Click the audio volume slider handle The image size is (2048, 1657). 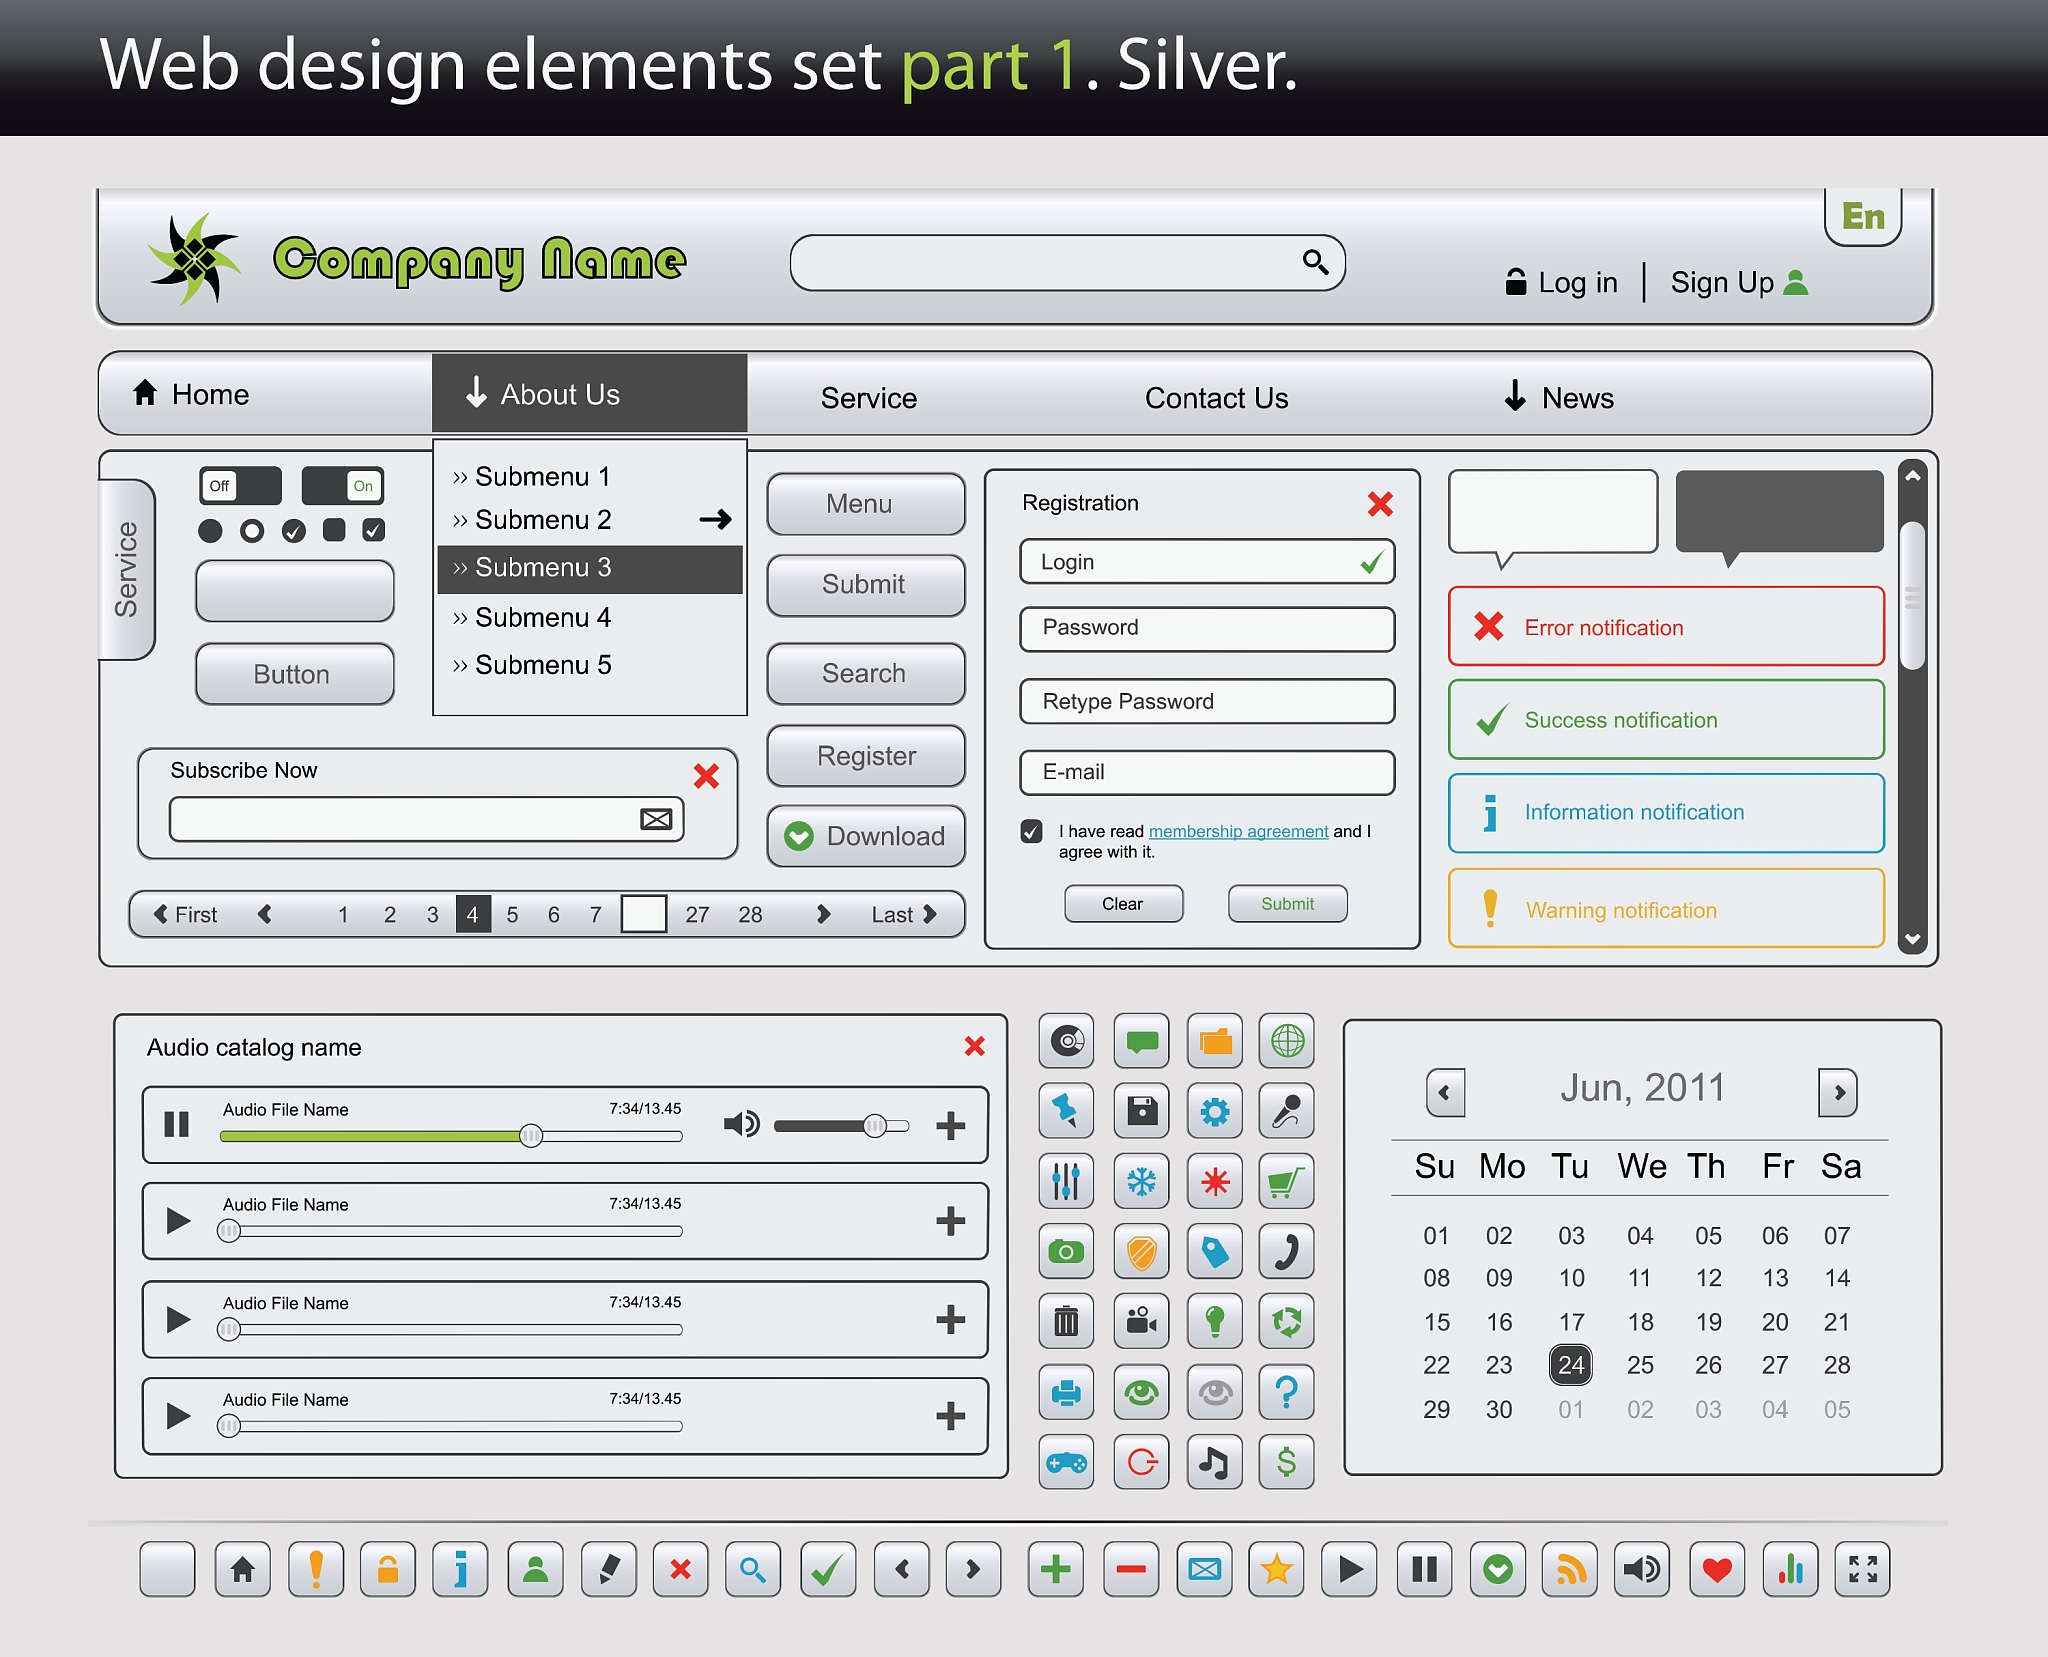(875, 1126)
